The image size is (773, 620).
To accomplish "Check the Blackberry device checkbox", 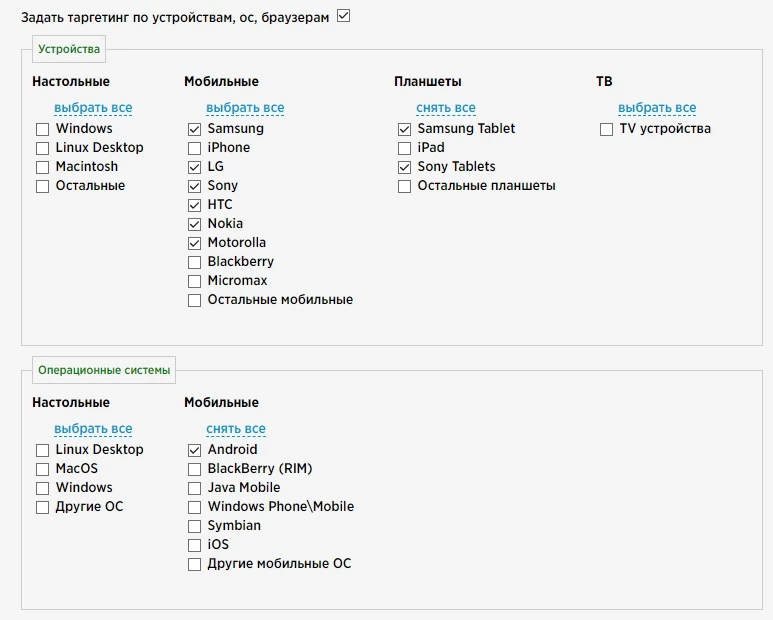I will (194, 262).
